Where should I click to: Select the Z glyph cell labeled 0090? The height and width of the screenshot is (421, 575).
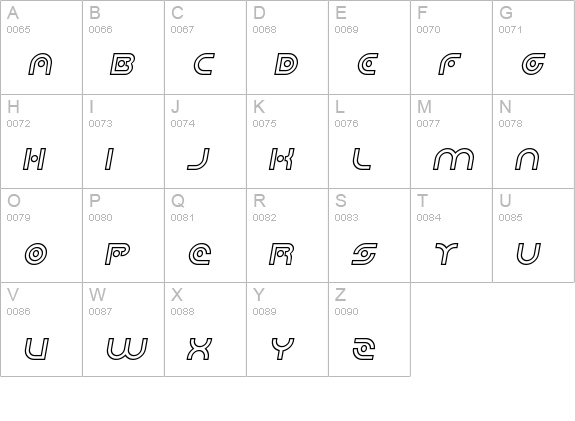pos(370,329)
